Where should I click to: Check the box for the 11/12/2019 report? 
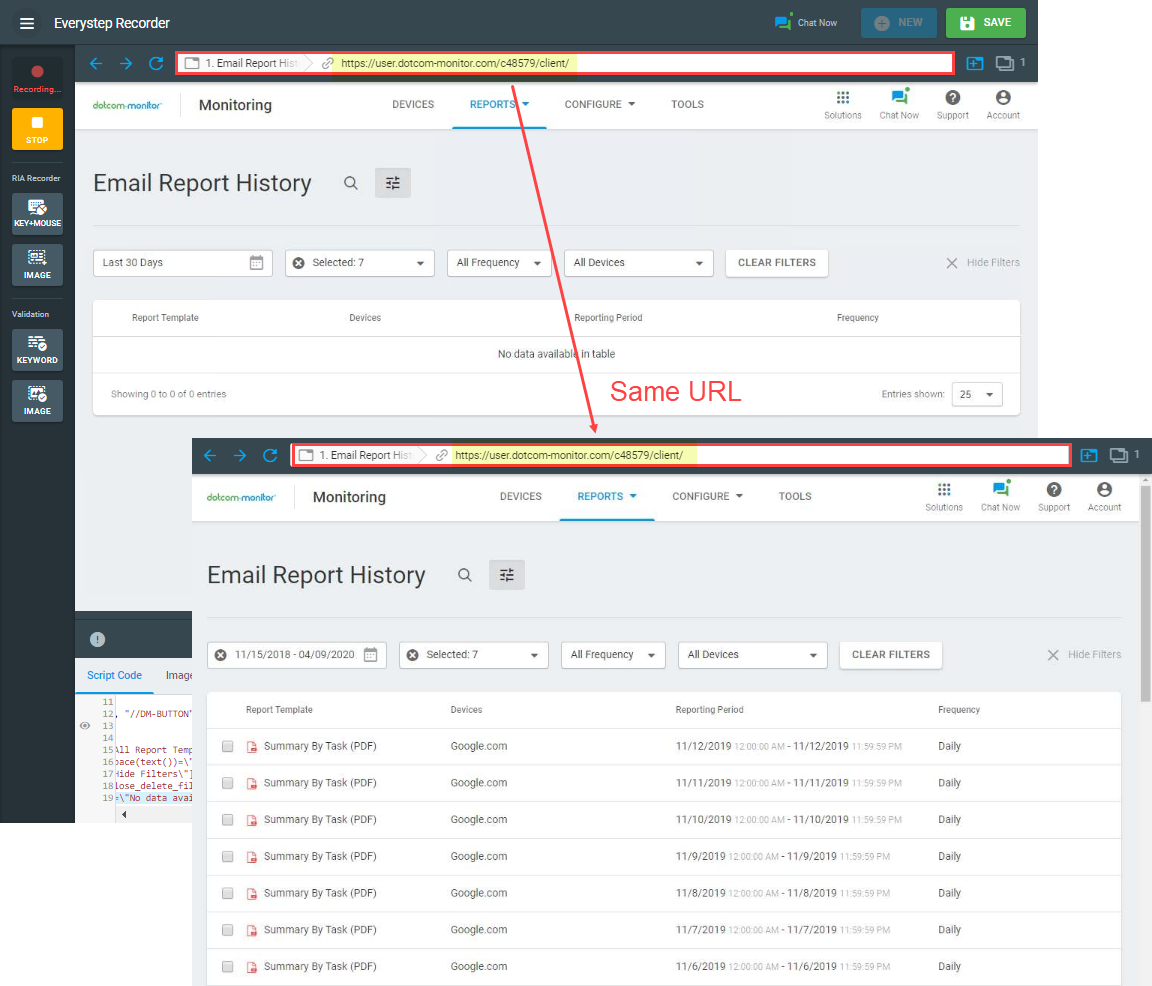[x=228, y=746]
